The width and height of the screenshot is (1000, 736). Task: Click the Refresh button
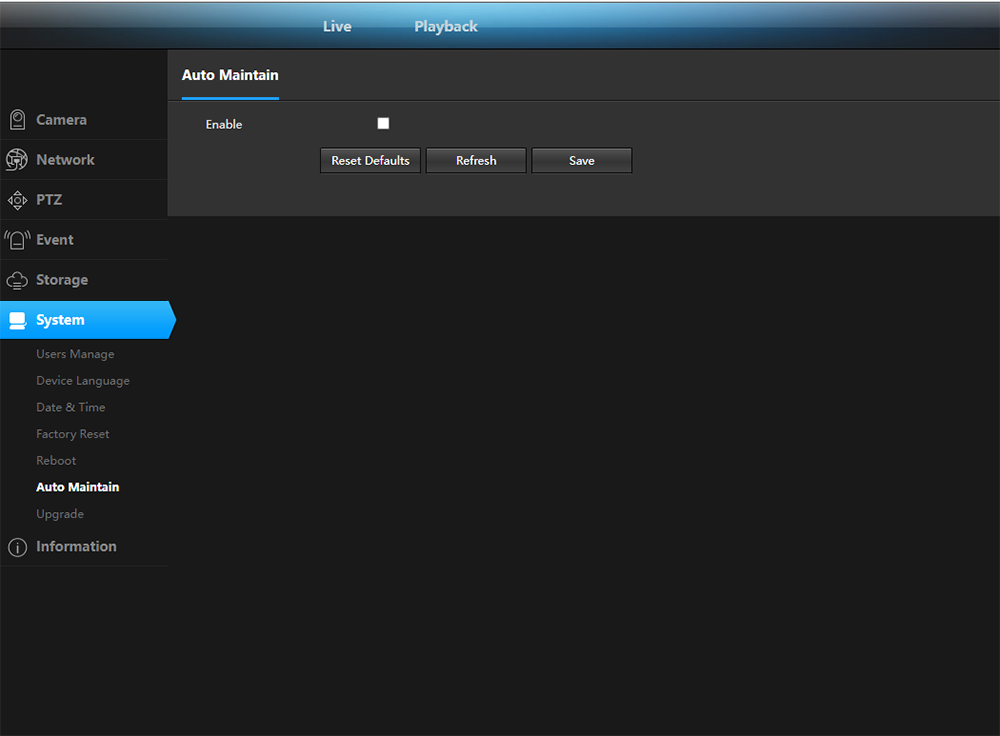coord(476,161)
